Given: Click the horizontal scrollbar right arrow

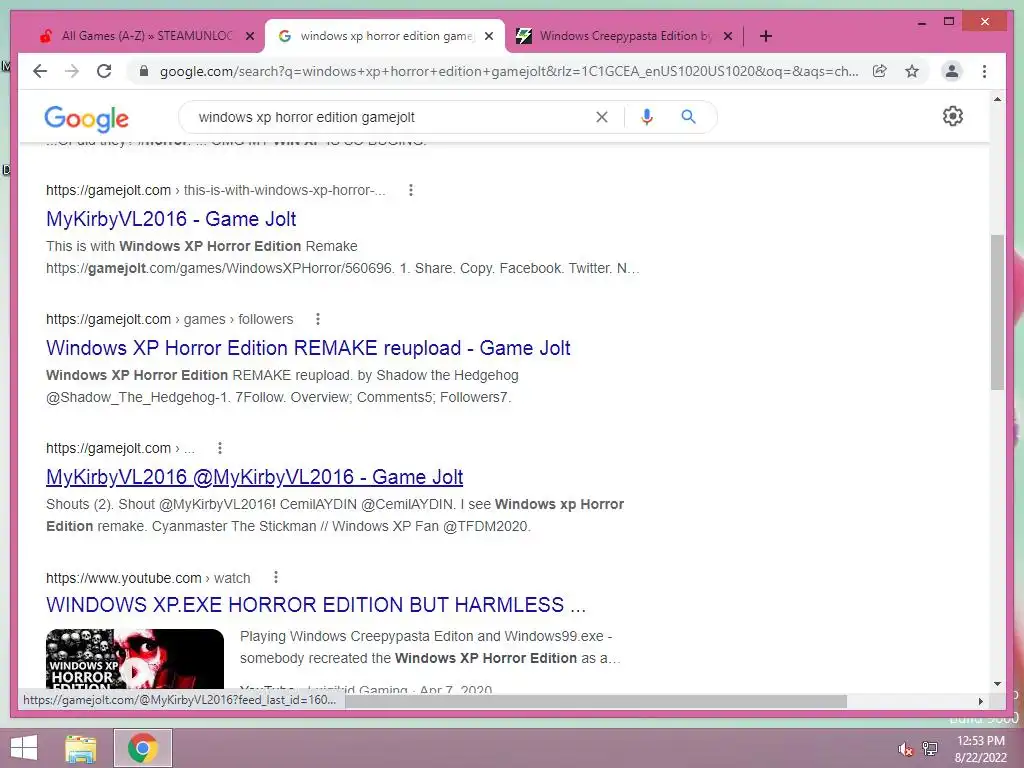Looking at the screenshot, I should [x=980, y=701].
